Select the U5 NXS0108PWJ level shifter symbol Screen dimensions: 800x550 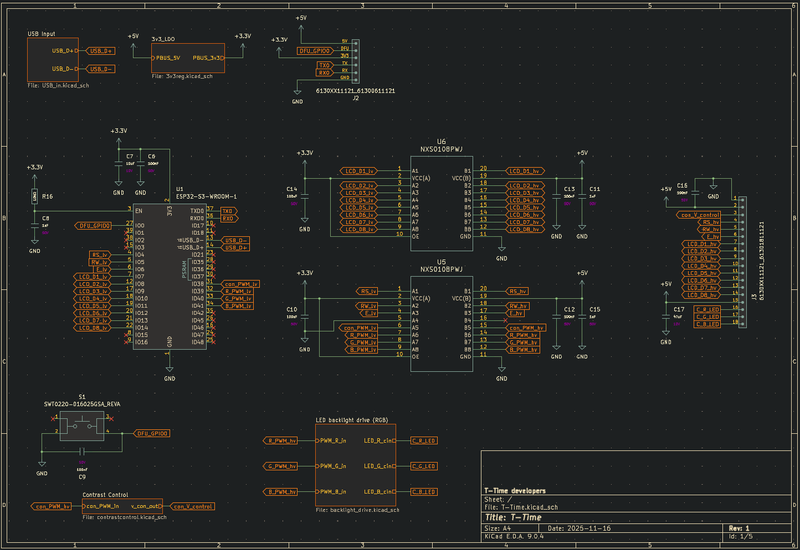[x=441, y=322]
